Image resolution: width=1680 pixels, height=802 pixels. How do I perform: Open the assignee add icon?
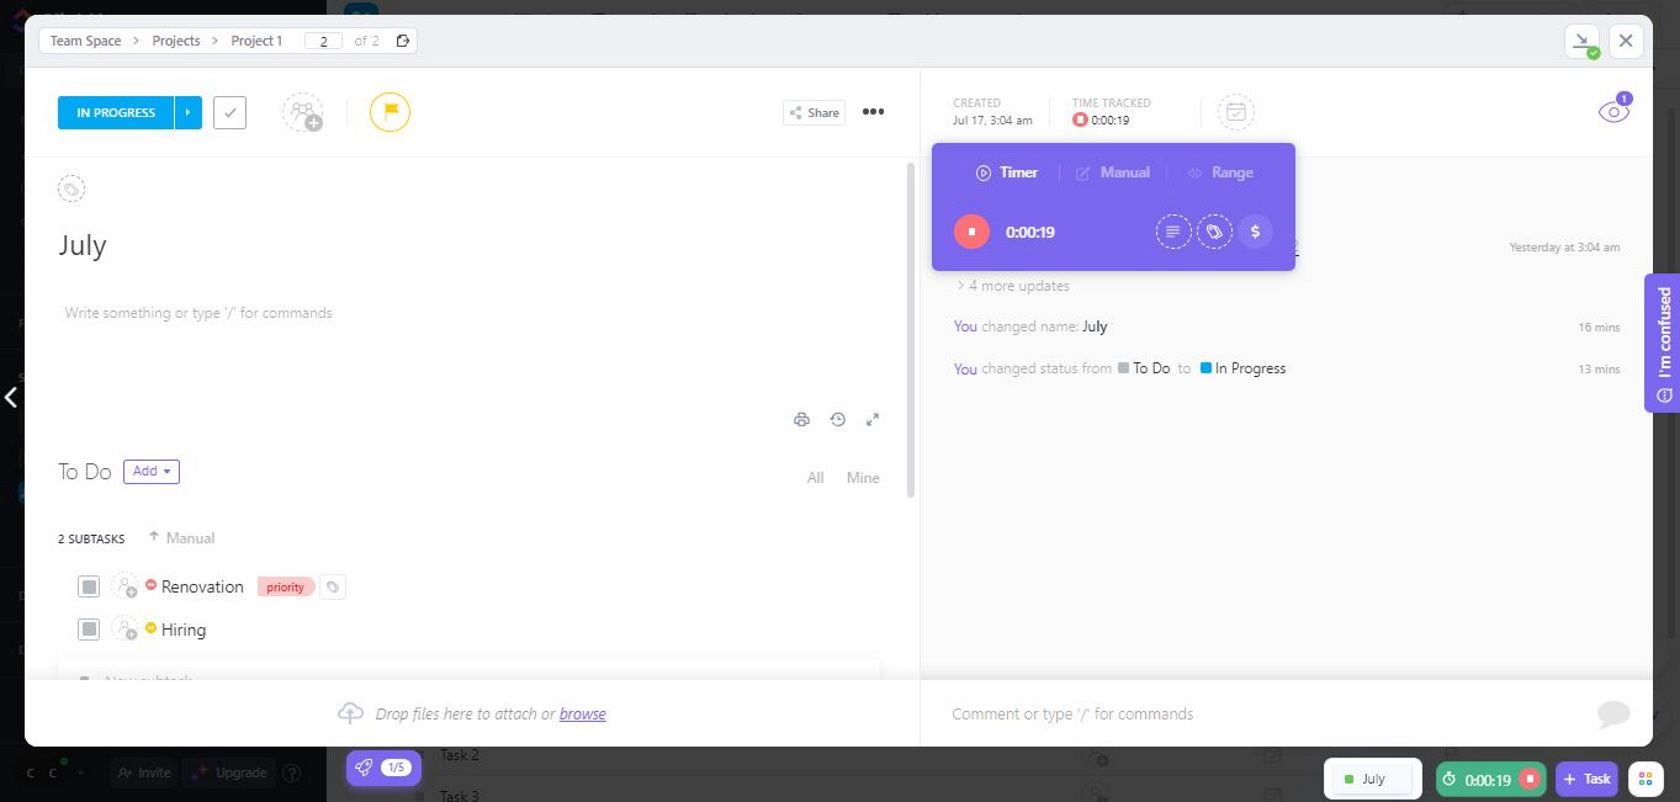pos(302,112)
